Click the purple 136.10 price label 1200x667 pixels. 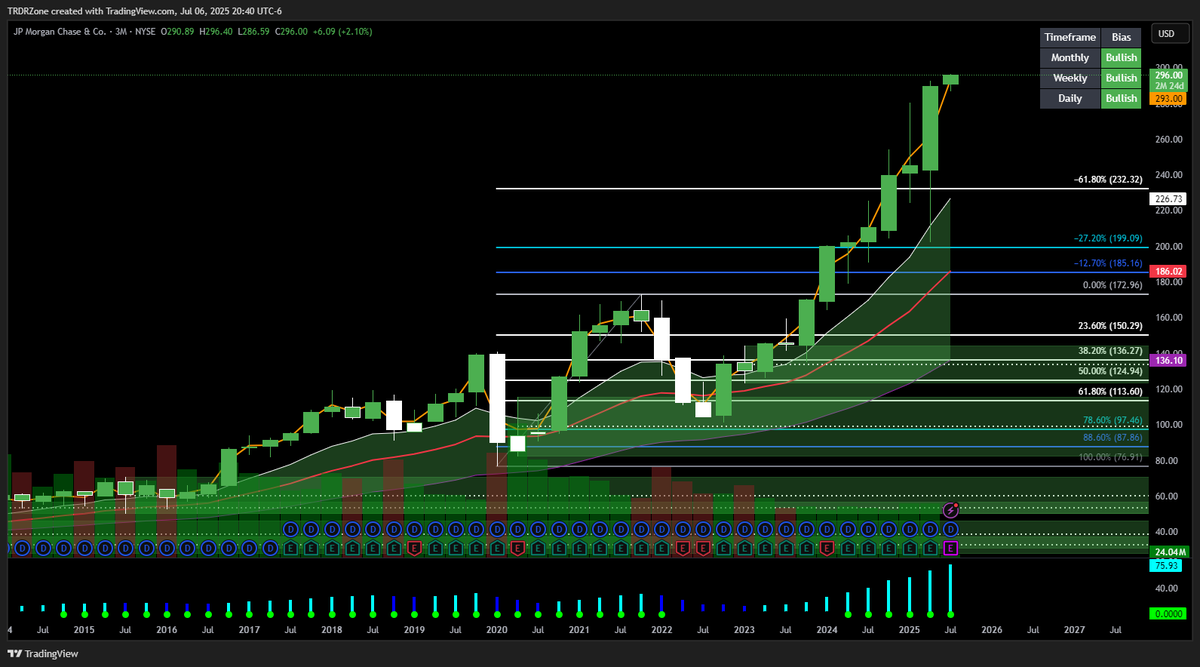point(1169,360)
